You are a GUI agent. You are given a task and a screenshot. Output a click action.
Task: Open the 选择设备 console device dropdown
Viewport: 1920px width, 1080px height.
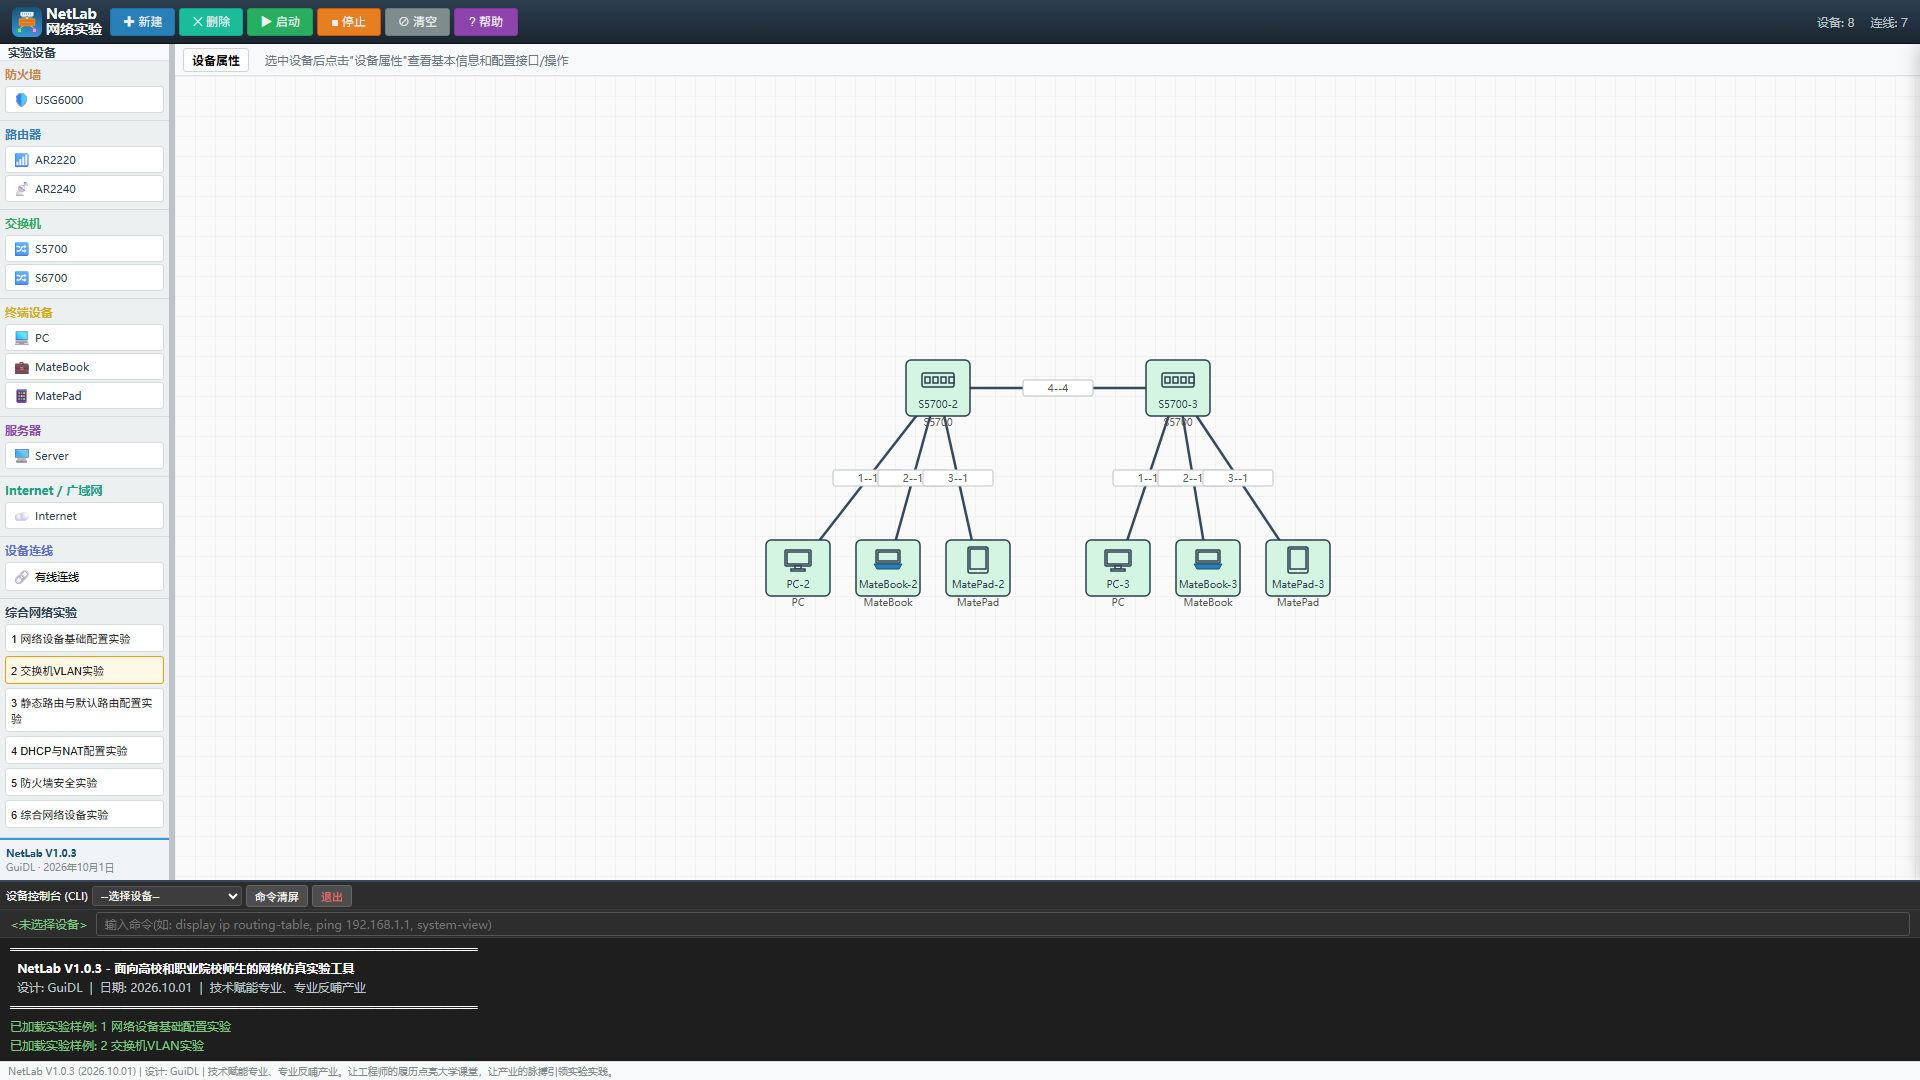[168, 897]
